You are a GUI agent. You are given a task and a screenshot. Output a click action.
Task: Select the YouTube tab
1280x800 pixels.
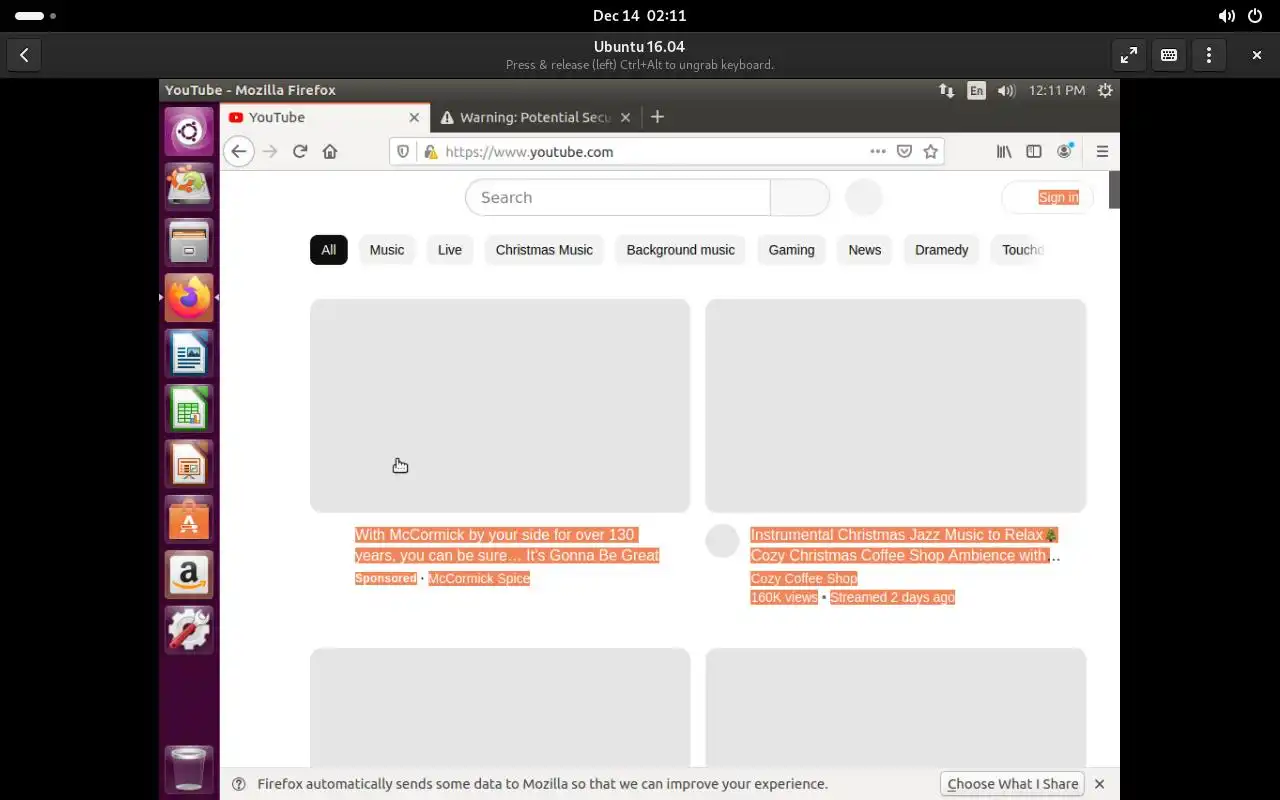pos(325,117)
